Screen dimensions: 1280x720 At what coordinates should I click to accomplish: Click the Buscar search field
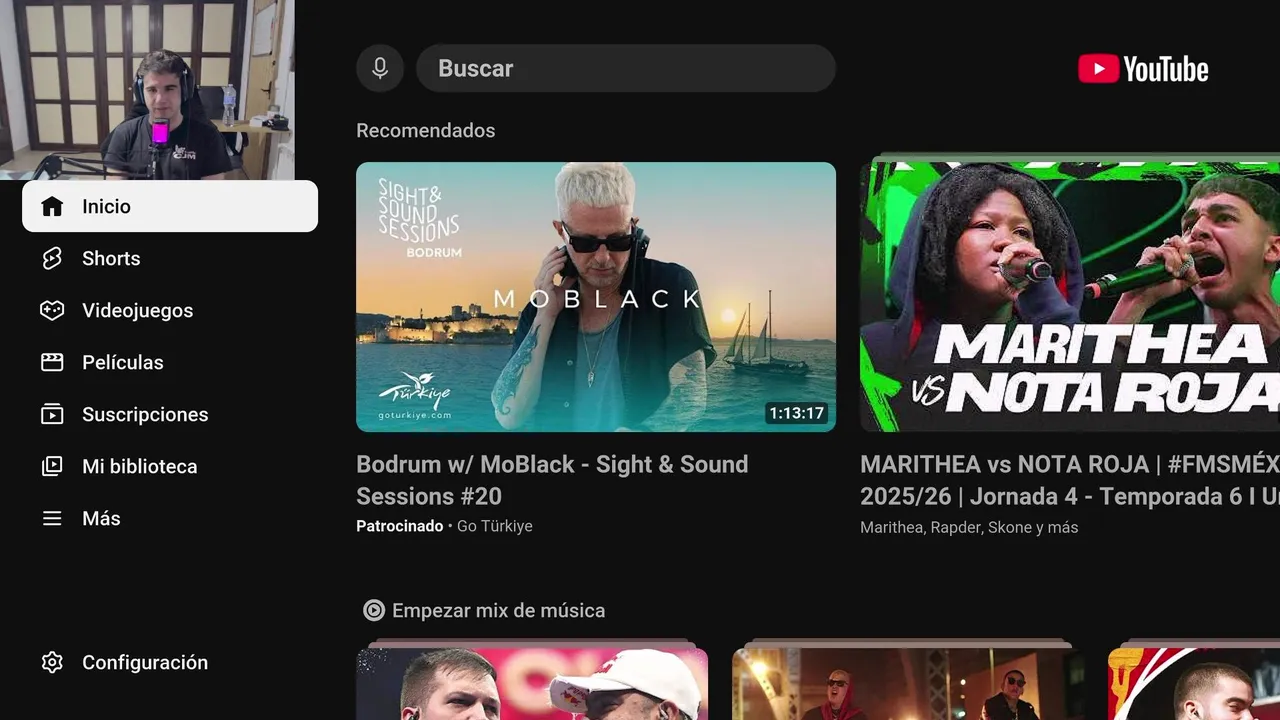pos(626,68)
